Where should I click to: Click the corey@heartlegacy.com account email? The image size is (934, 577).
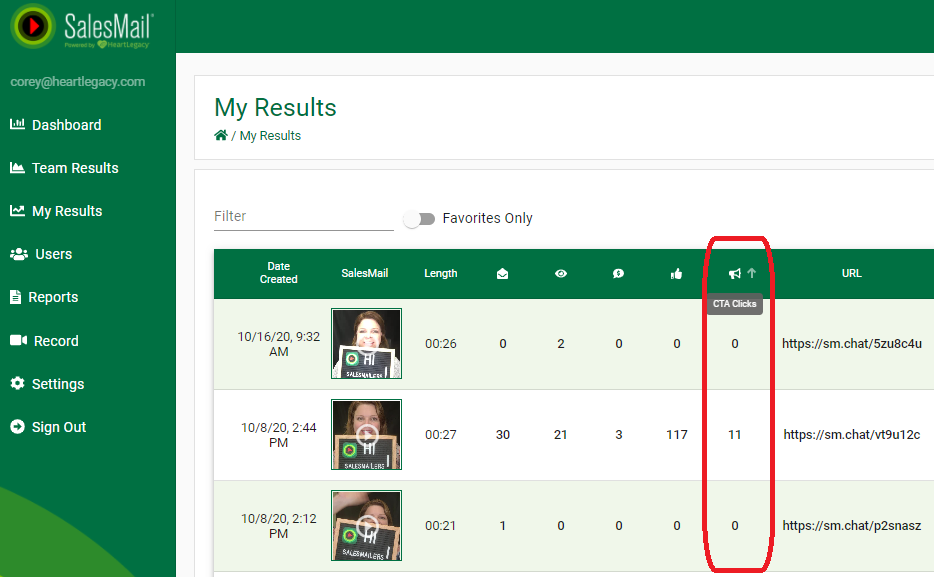tap(77, 82)
